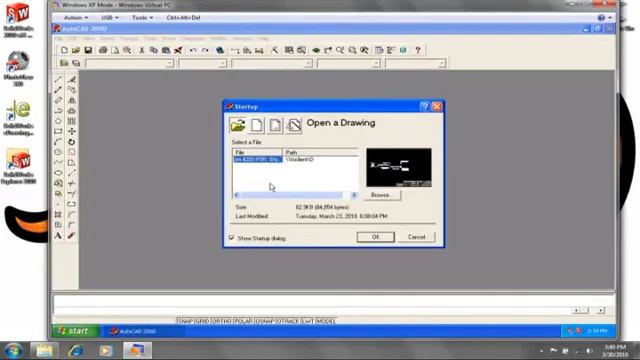
Task: Open the Tools menu of Virtual PC
Action: (142, 18)
